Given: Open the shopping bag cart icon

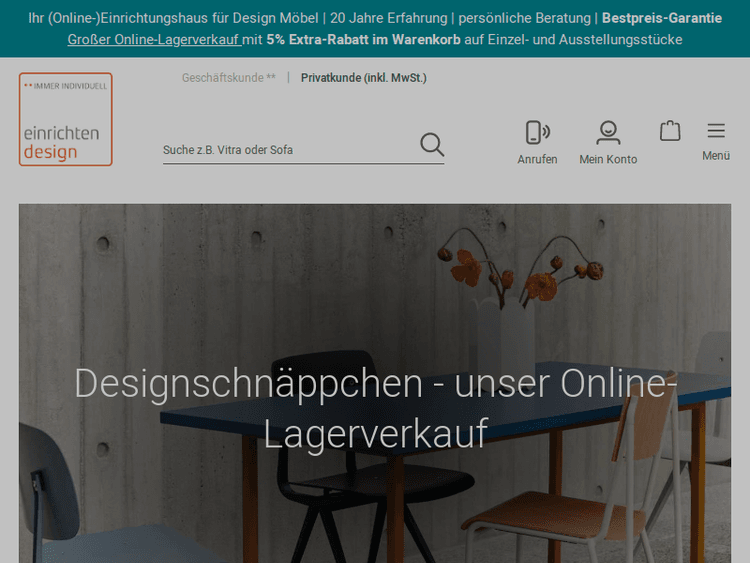Looking at the screenshot, I should click(x=670, y=131).
